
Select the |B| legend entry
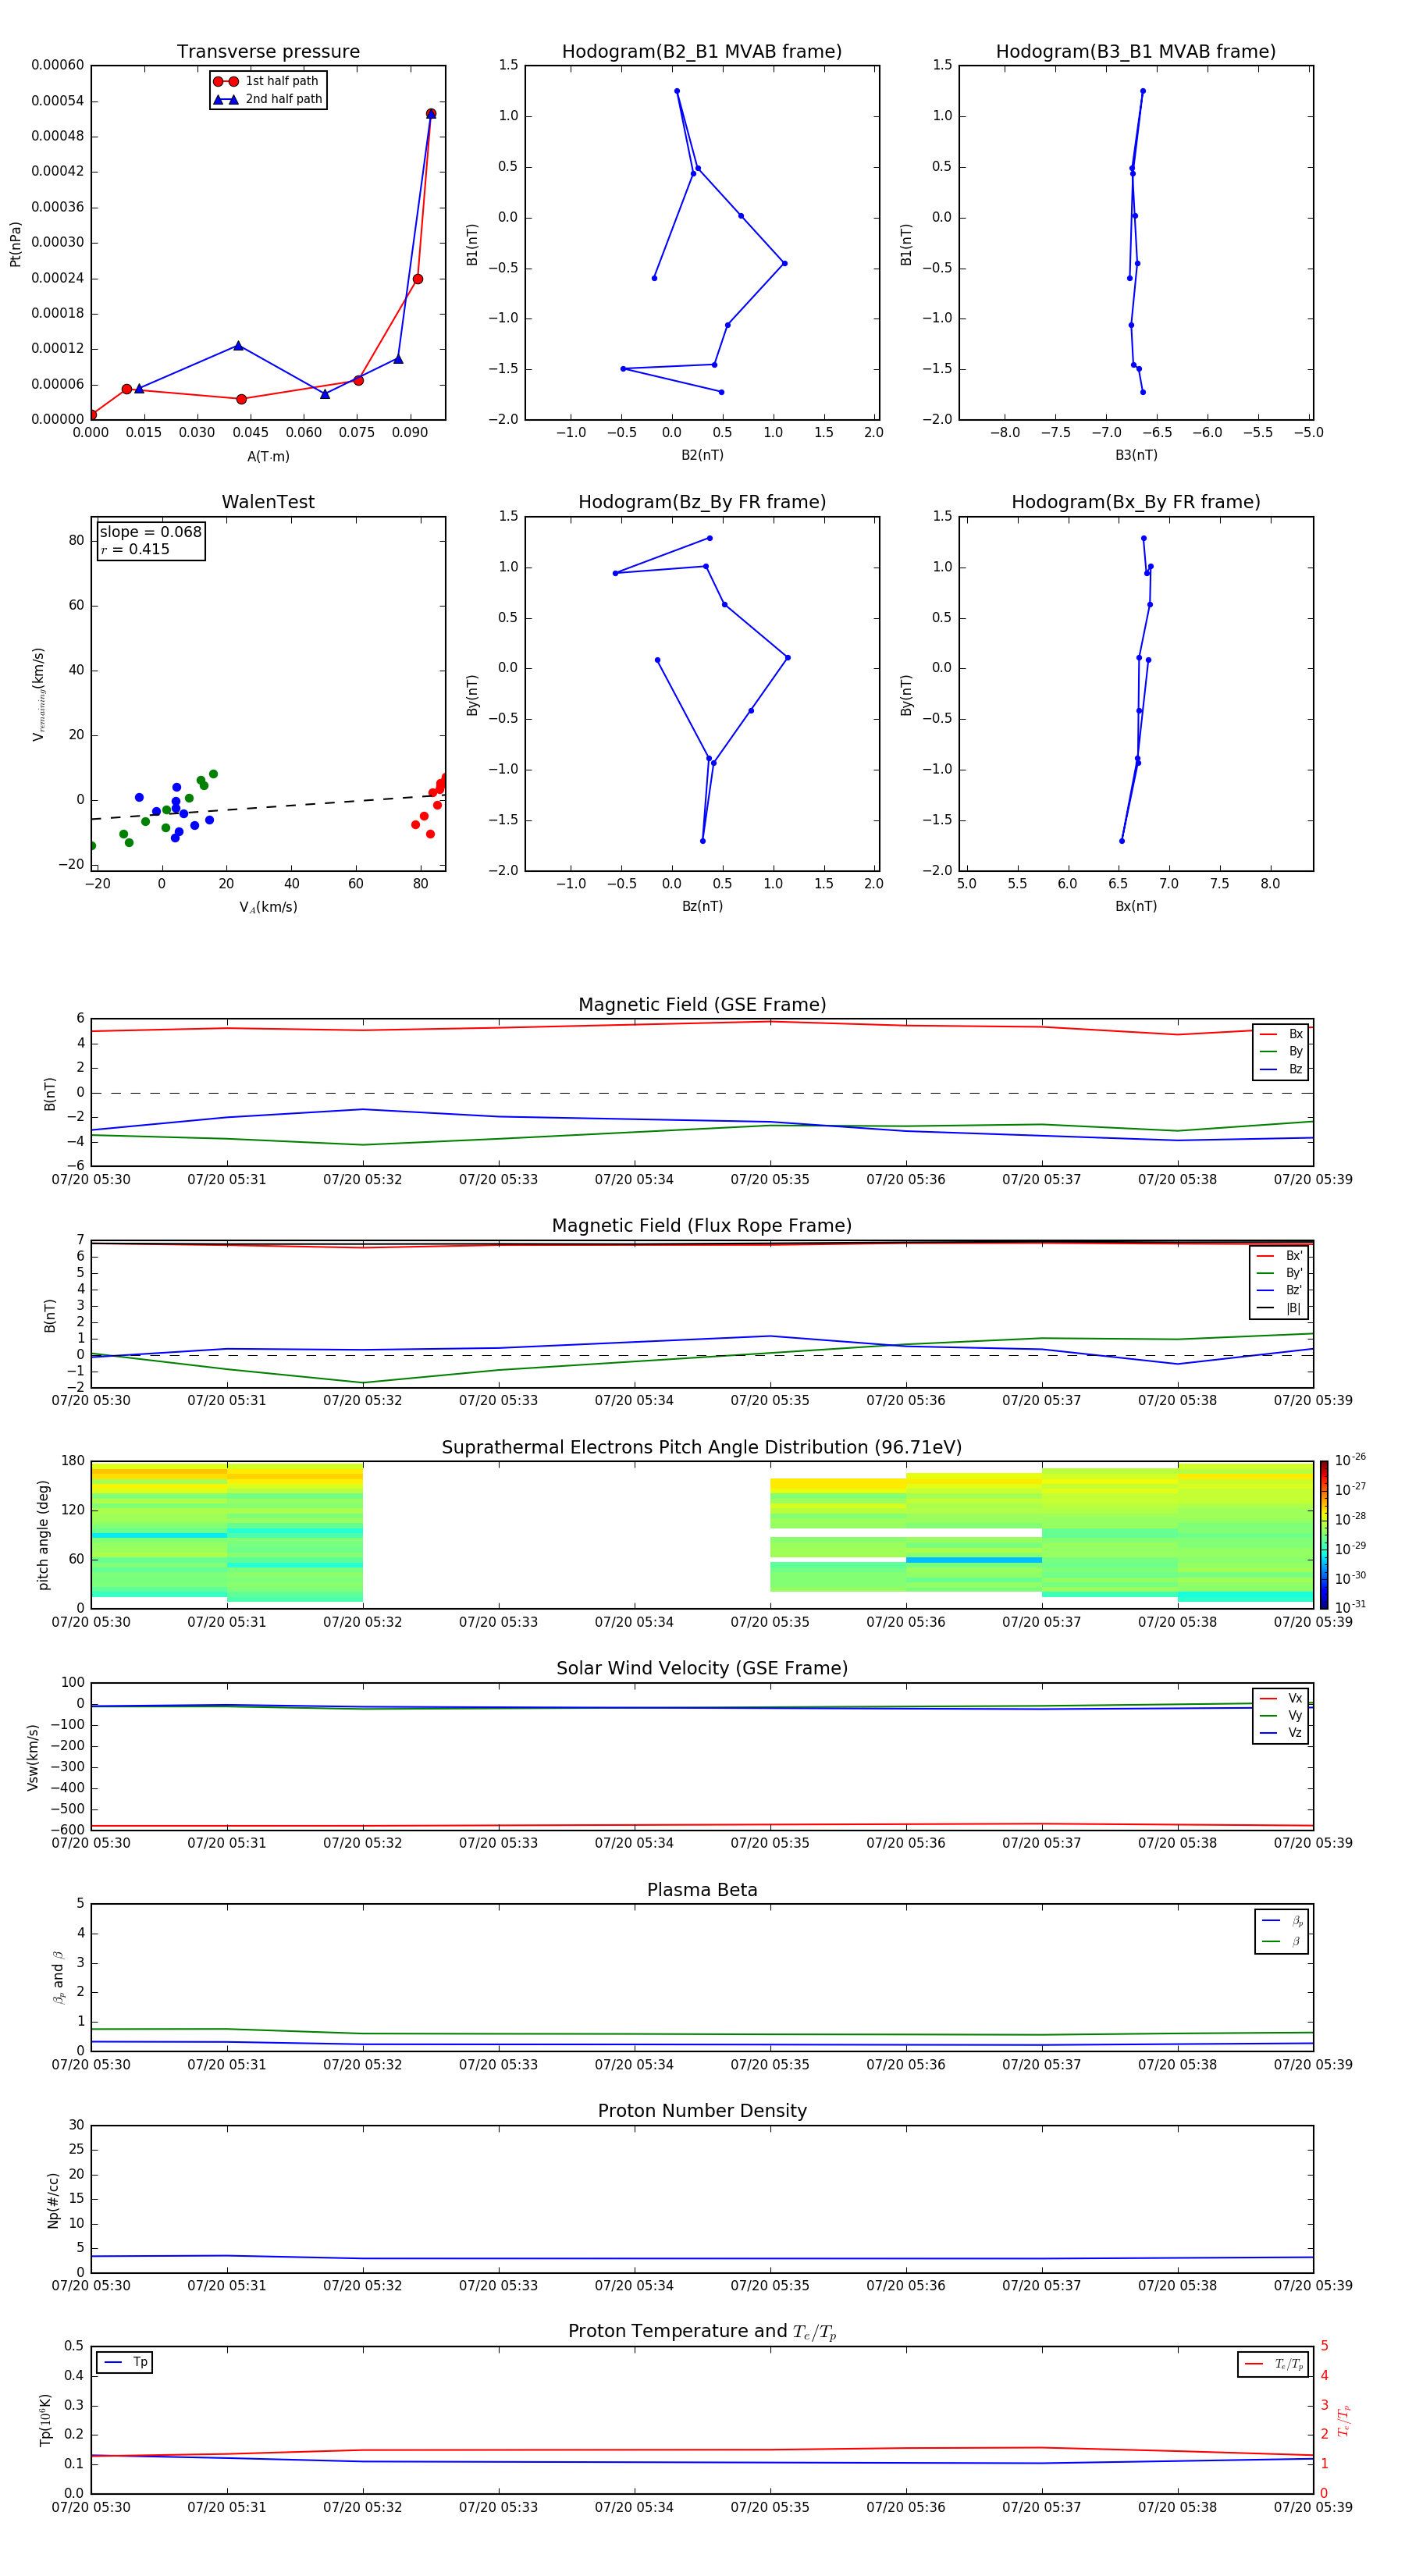point(1279,1308)
